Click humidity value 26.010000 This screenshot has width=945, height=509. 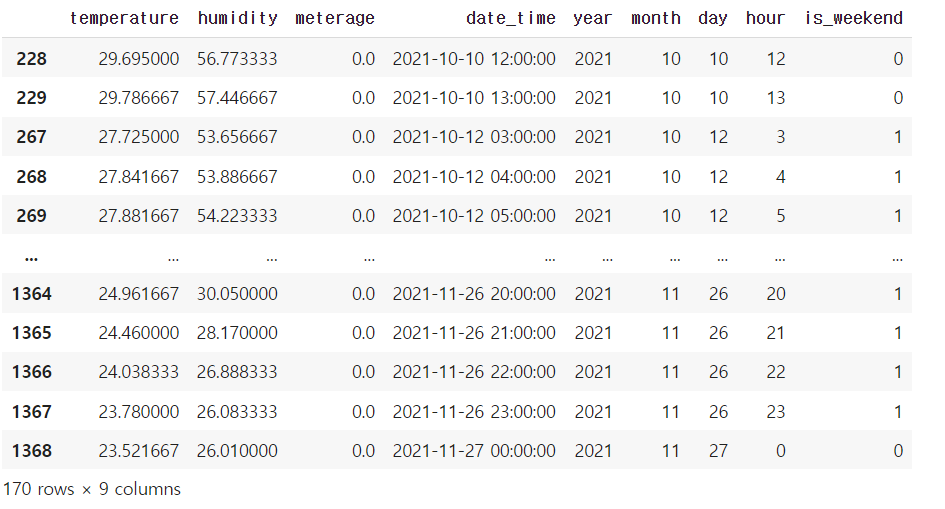pyautogui.click(x=237, y=451)
